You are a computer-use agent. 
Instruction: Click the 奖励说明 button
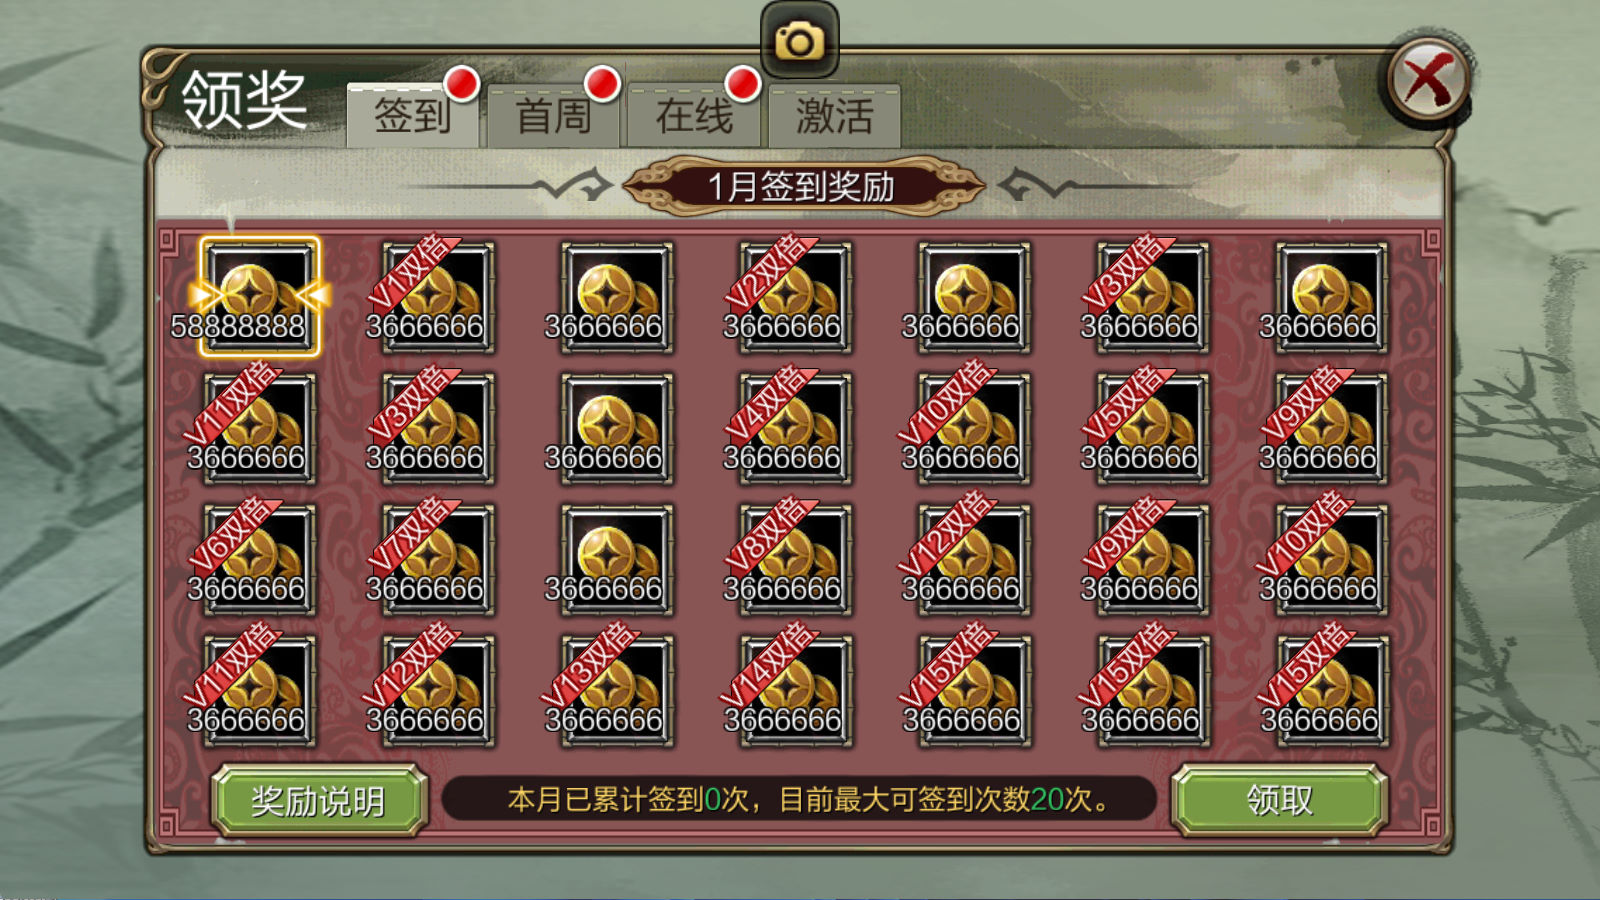[319, 800]
